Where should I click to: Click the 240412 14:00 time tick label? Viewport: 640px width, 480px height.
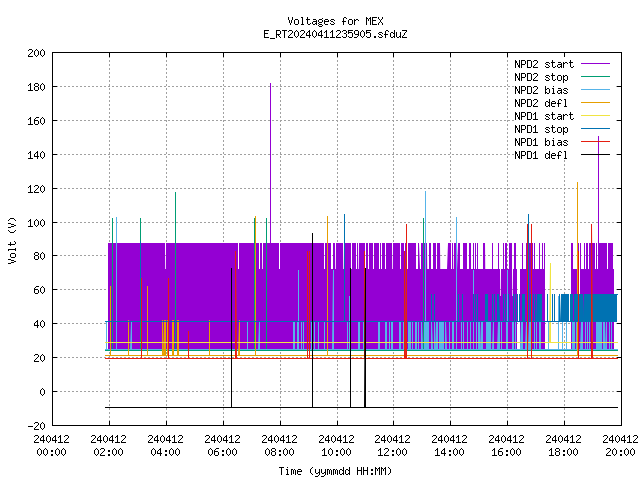click(x=449, y=446)
